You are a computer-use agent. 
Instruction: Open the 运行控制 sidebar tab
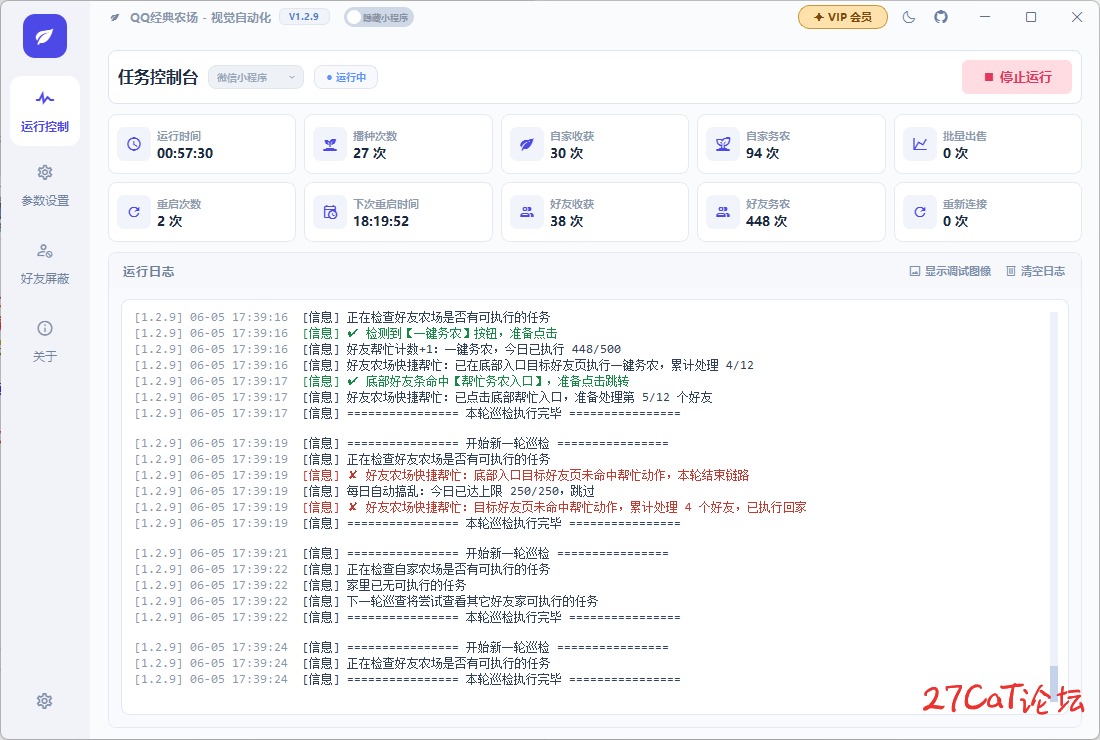tap(45, 111)
